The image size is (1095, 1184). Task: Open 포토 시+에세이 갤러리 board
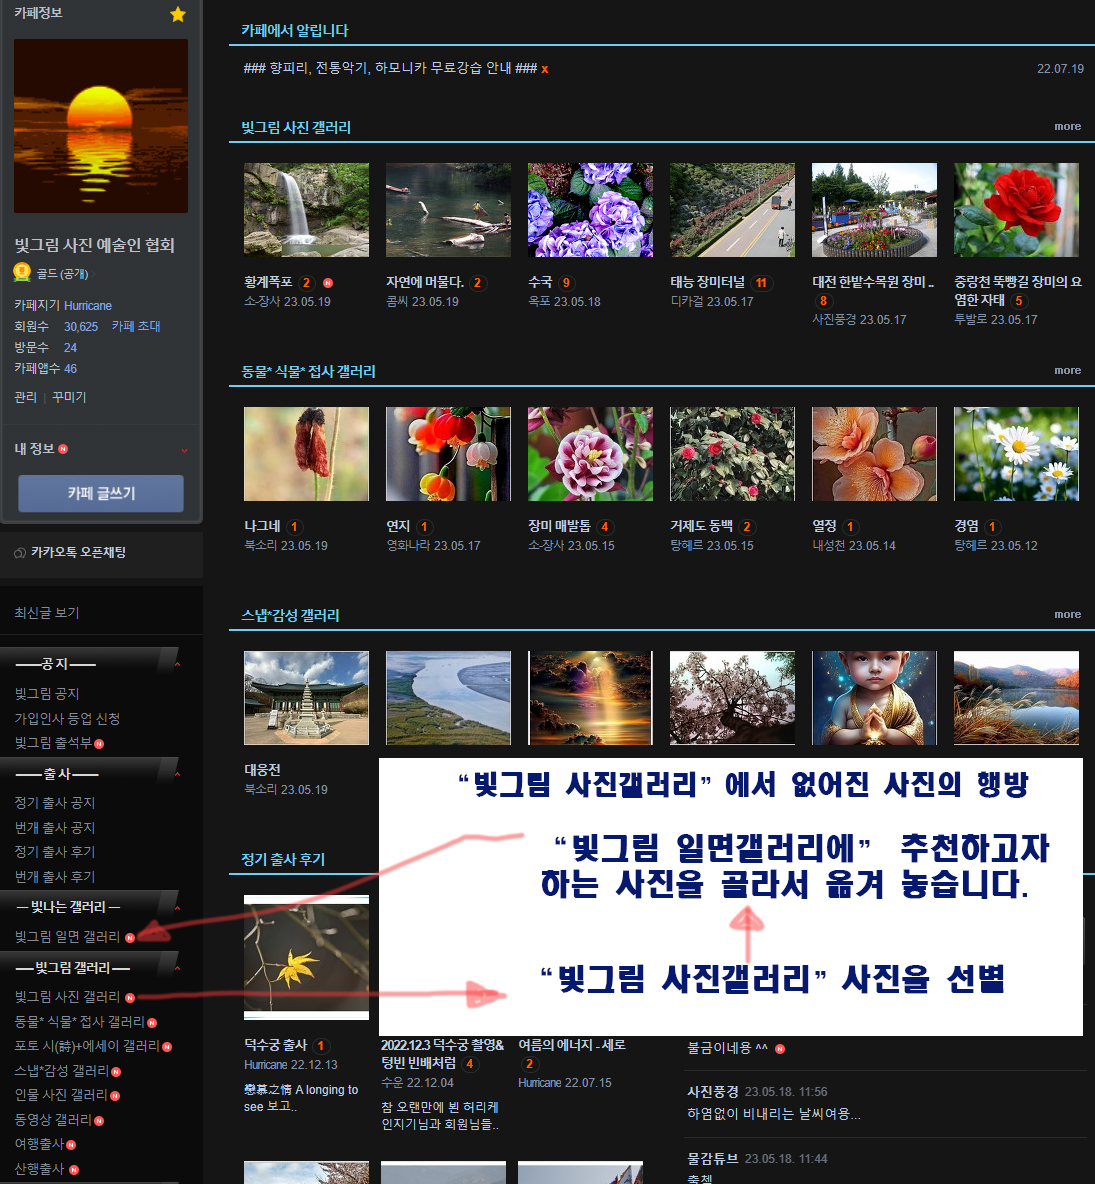(x=87, y=1046)
